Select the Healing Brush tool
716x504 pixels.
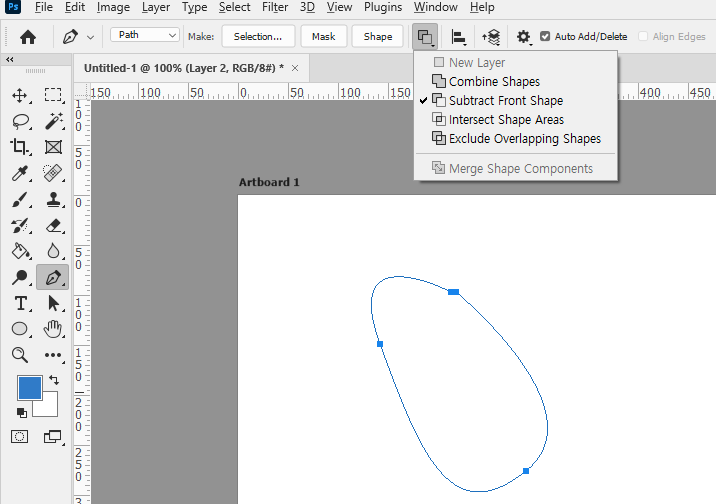[x=53, y=173]
